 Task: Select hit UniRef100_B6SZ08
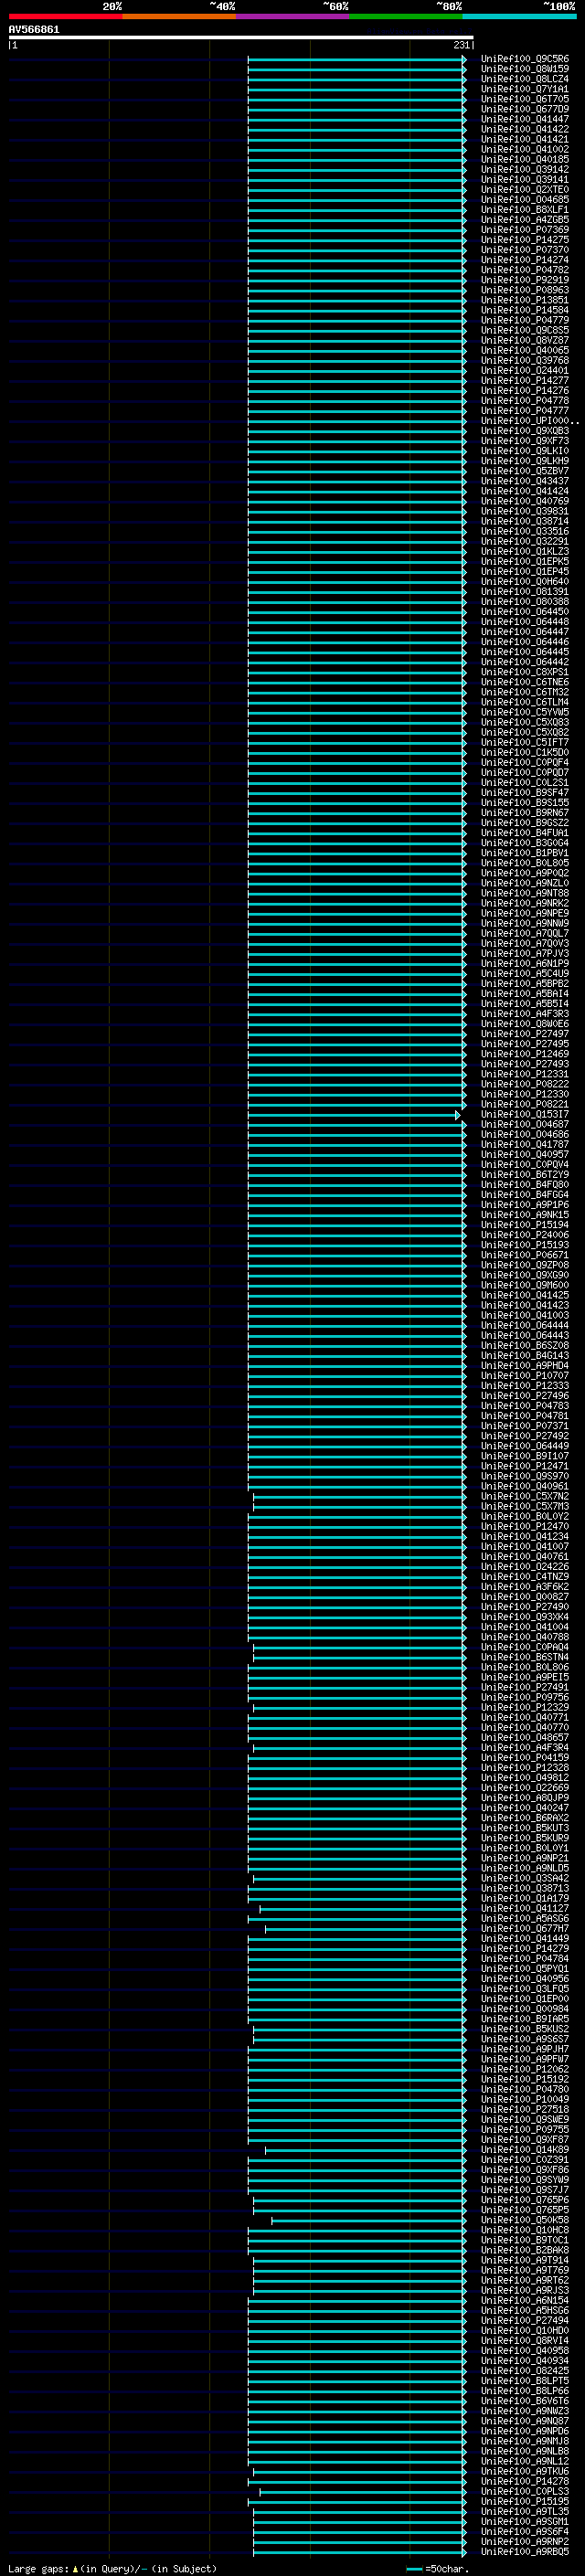click(x=524, y=1346)
